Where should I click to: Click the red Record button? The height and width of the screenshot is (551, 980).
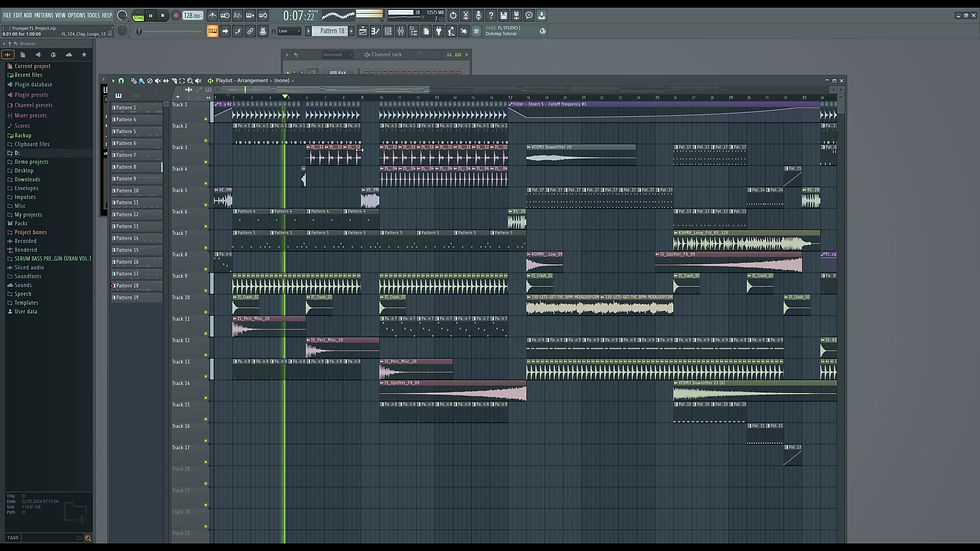(x=176, y=16)
